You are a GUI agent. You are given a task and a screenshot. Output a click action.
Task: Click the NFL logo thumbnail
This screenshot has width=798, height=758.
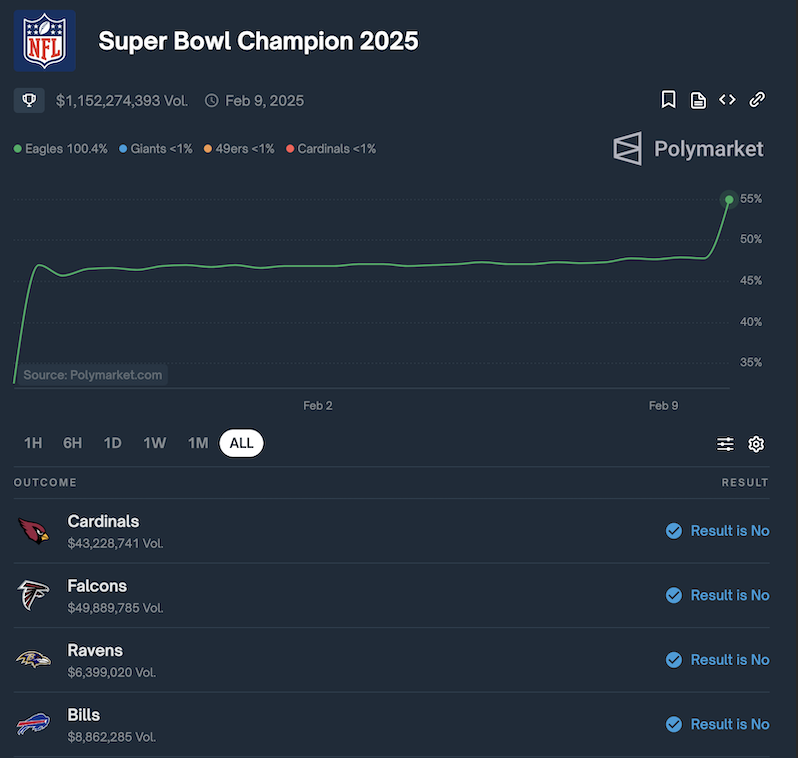(x=45, y=41)
